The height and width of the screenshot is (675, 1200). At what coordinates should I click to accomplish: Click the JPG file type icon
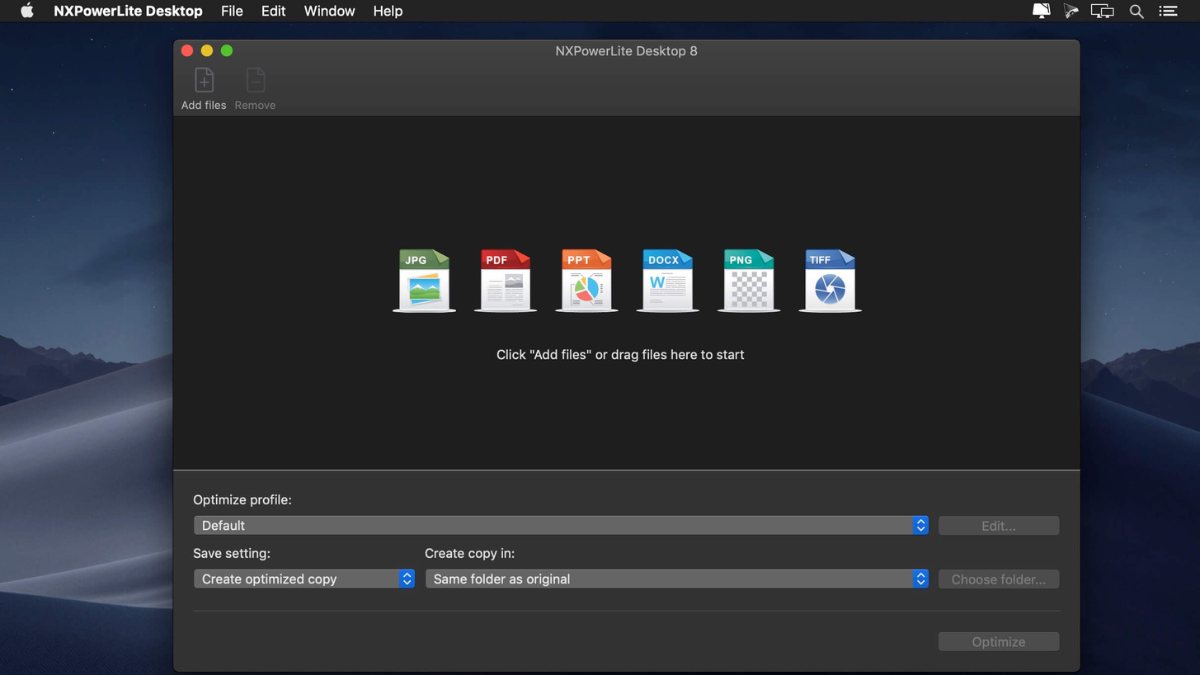[x=424, y=280]
